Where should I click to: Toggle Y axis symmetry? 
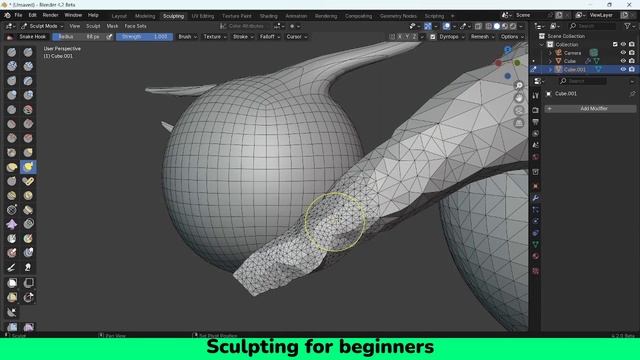(x=407, y=37)
